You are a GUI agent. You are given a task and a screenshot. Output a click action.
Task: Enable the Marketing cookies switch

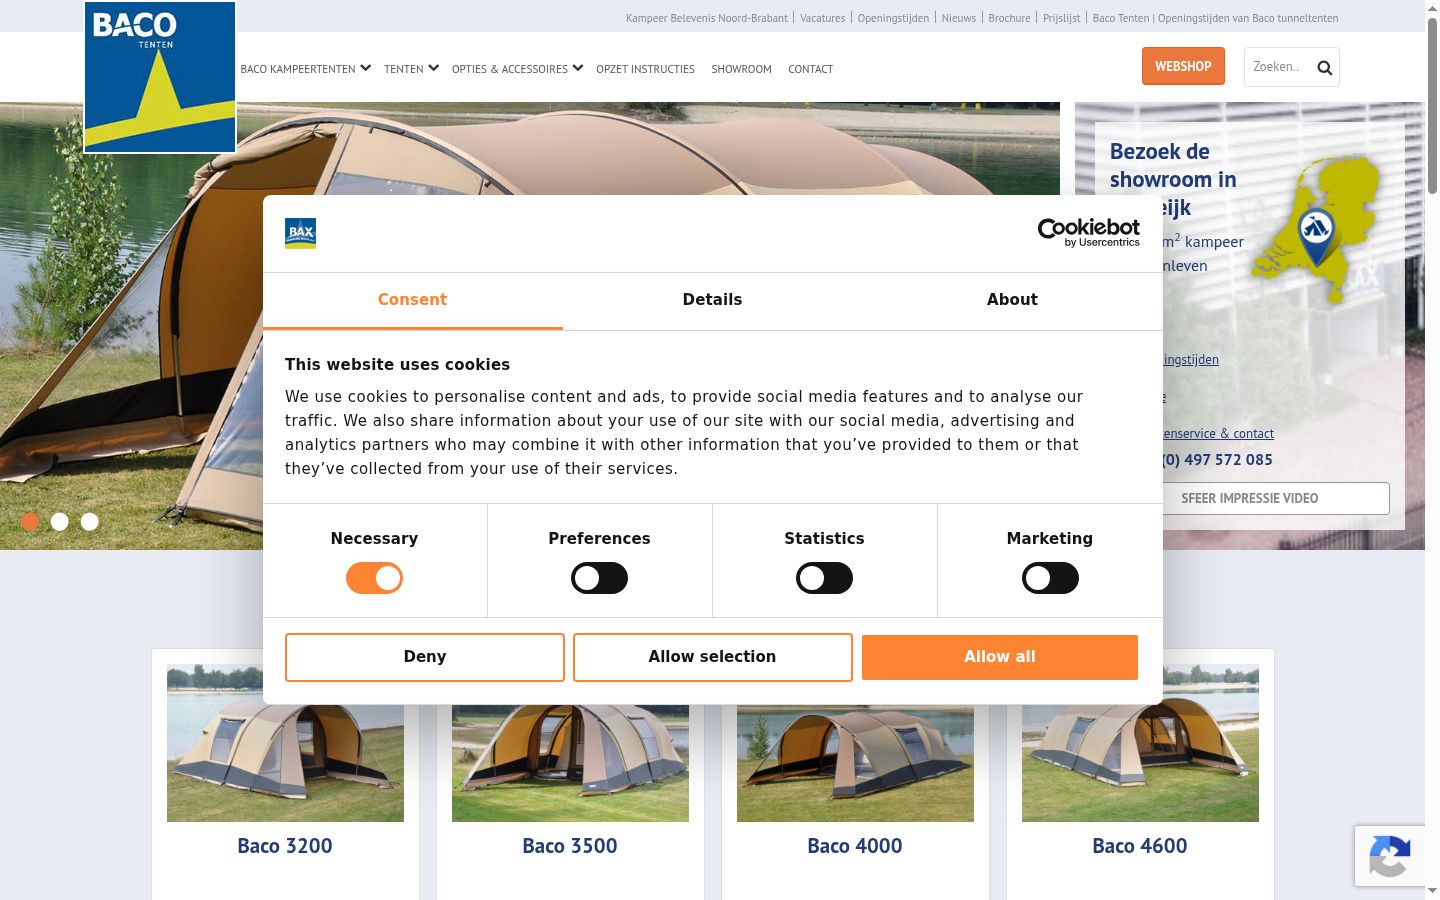[1050, 578]
